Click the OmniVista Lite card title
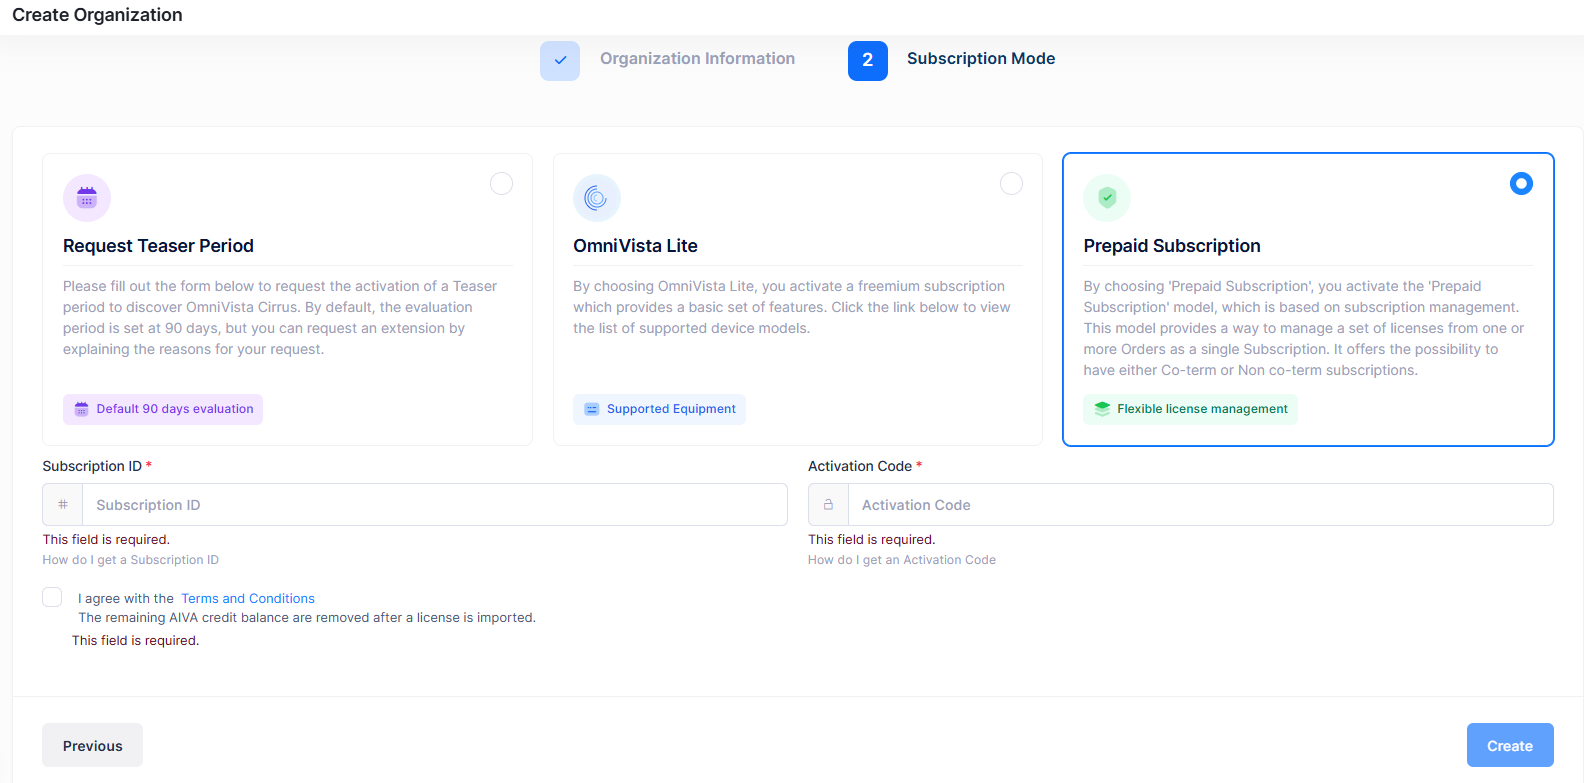This screenshot has width=1584, height=783. pos(635,246)
